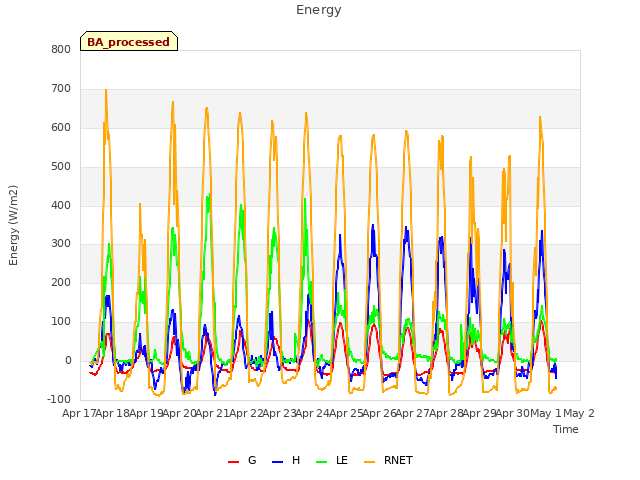Image resolution: width=640 pixels, height=480 pixels.
Task: Click the Apr 26 tick label
Action: coord(379,413)
